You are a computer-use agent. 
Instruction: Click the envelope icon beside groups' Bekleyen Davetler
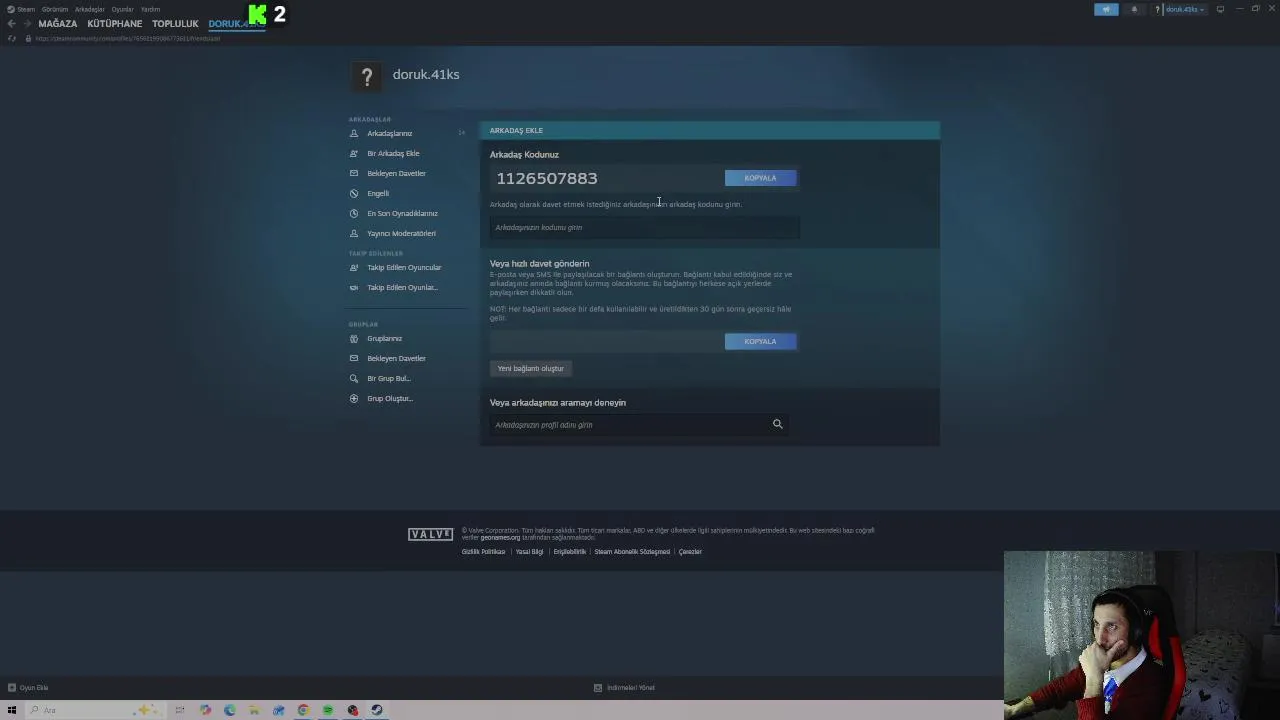click(x=354, y=358)
